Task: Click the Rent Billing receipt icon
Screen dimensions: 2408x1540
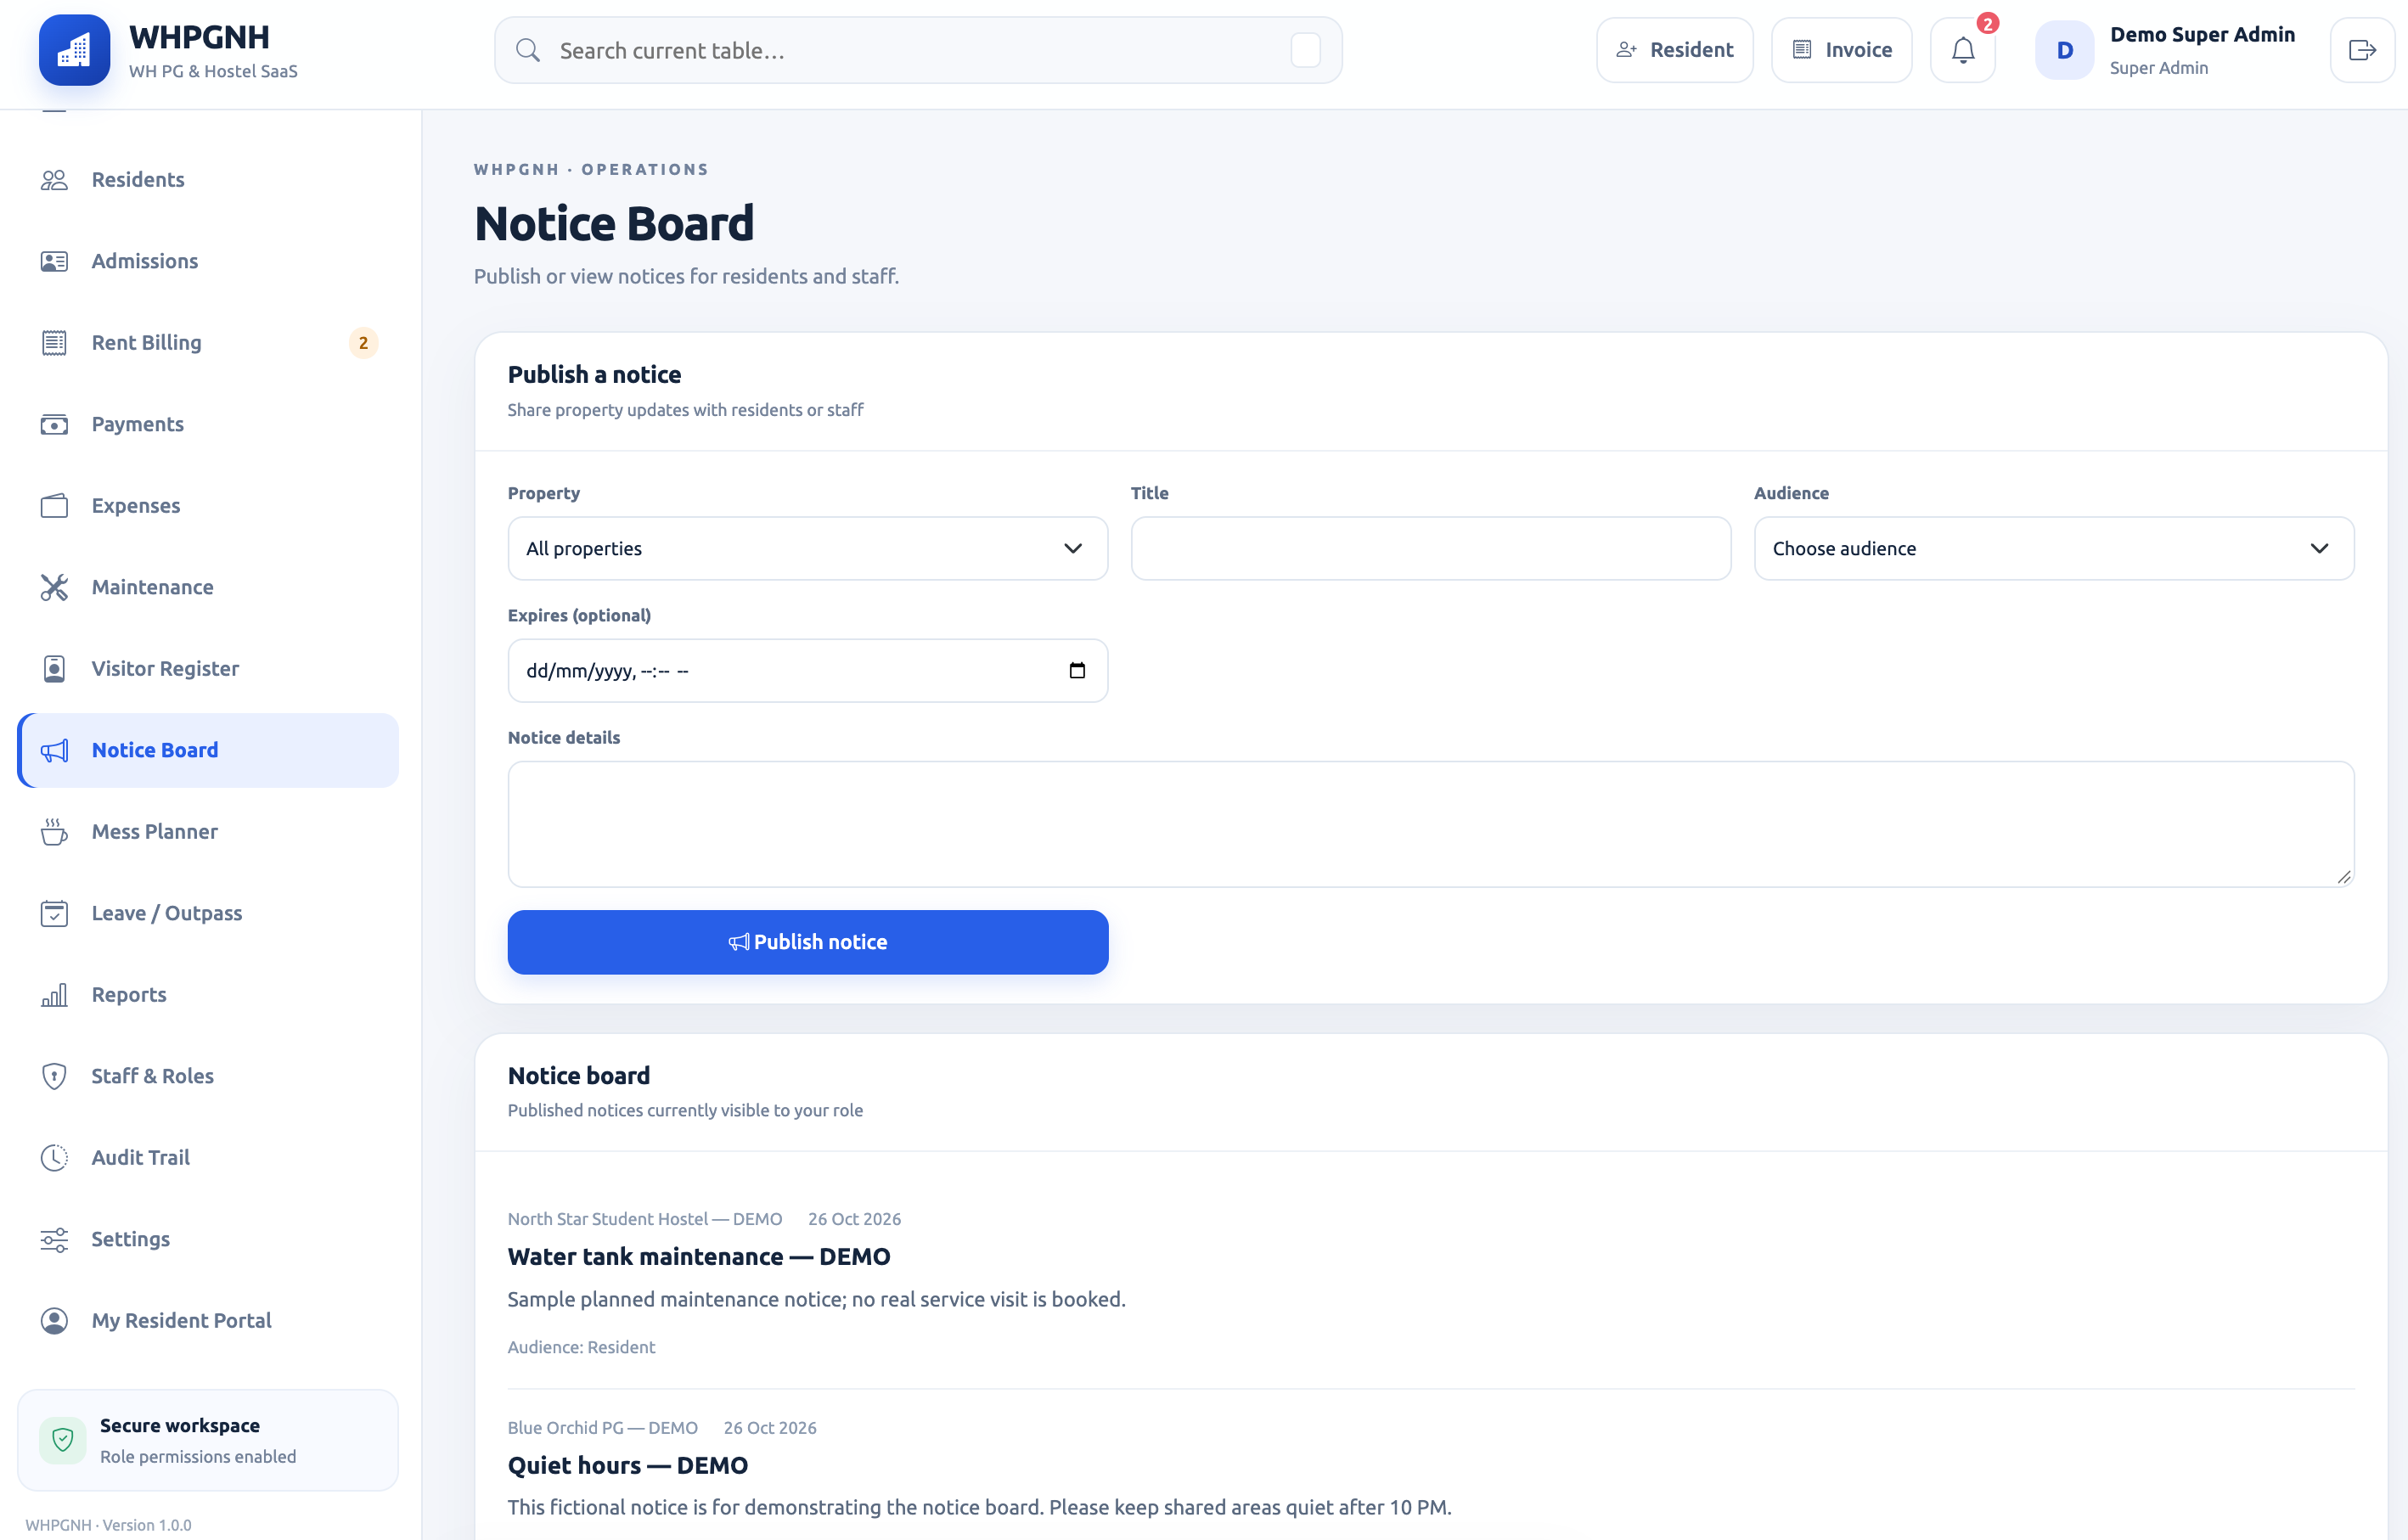Action: click(x=54, y=343)
